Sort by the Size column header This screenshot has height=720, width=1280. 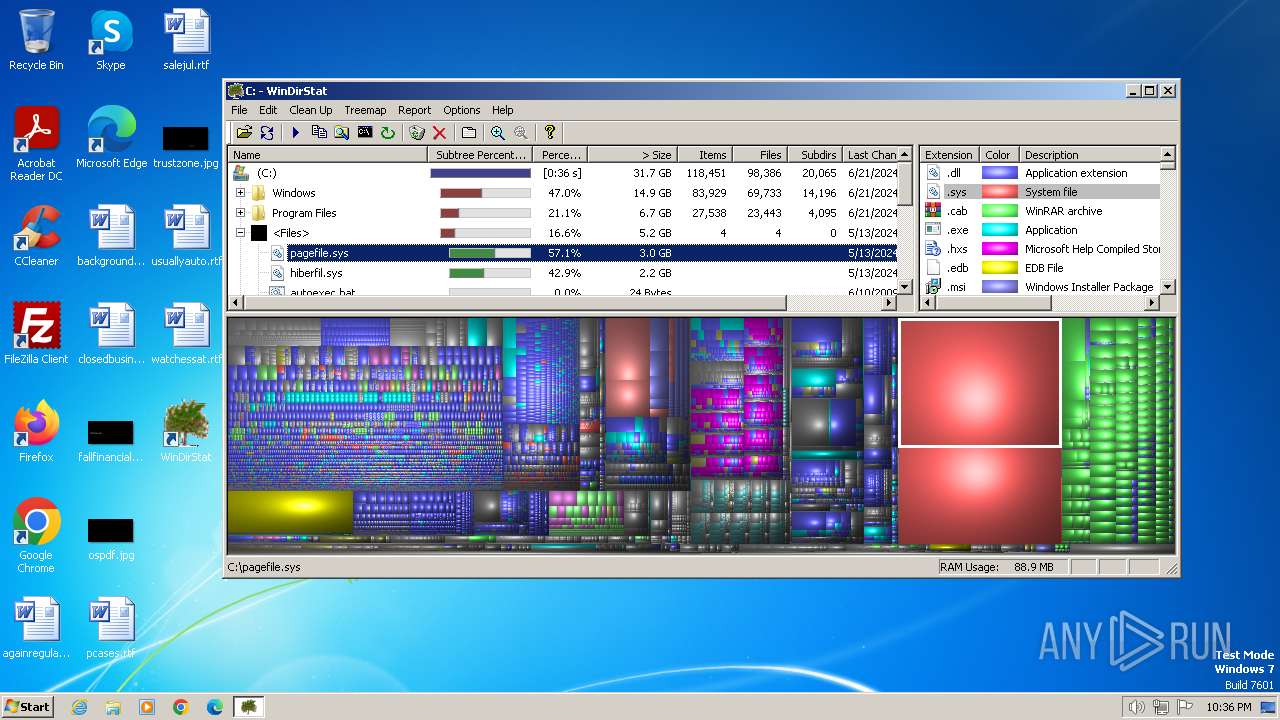(632, 155)
